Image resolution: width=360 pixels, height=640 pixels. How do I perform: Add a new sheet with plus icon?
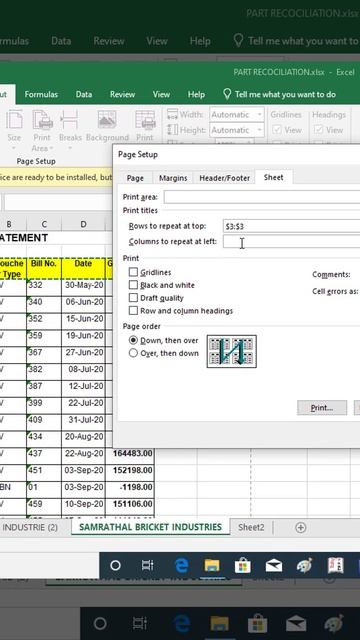click(300, 527)
